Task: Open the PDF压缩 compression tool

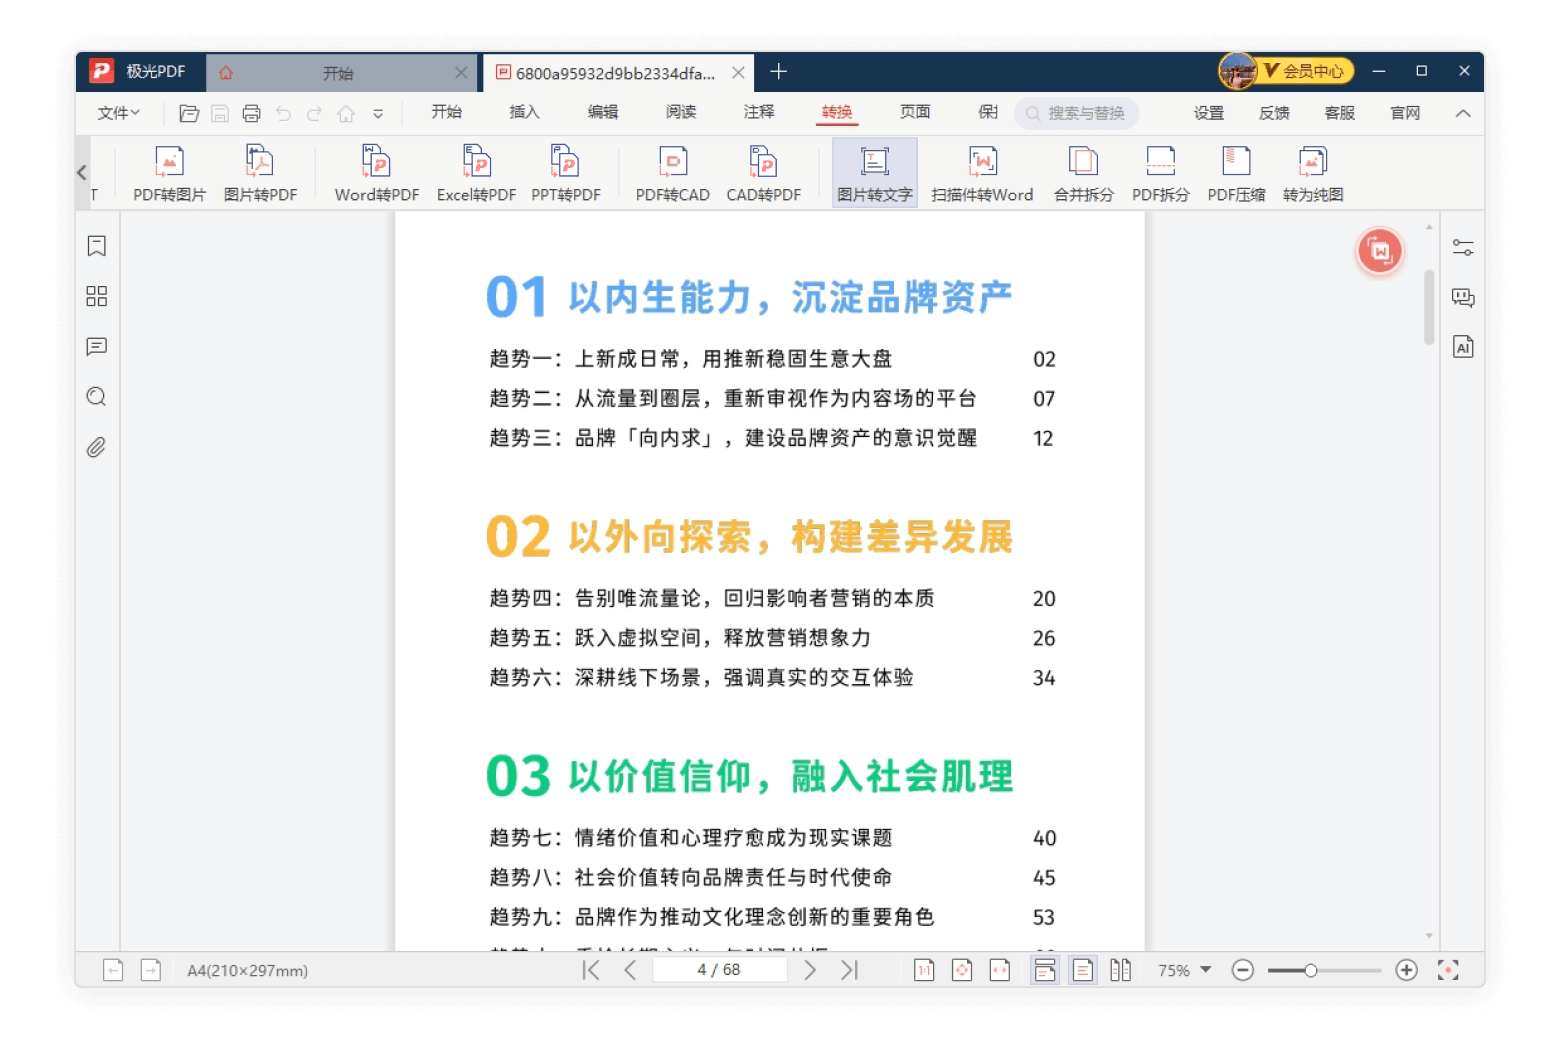Action: [1236, 173]
